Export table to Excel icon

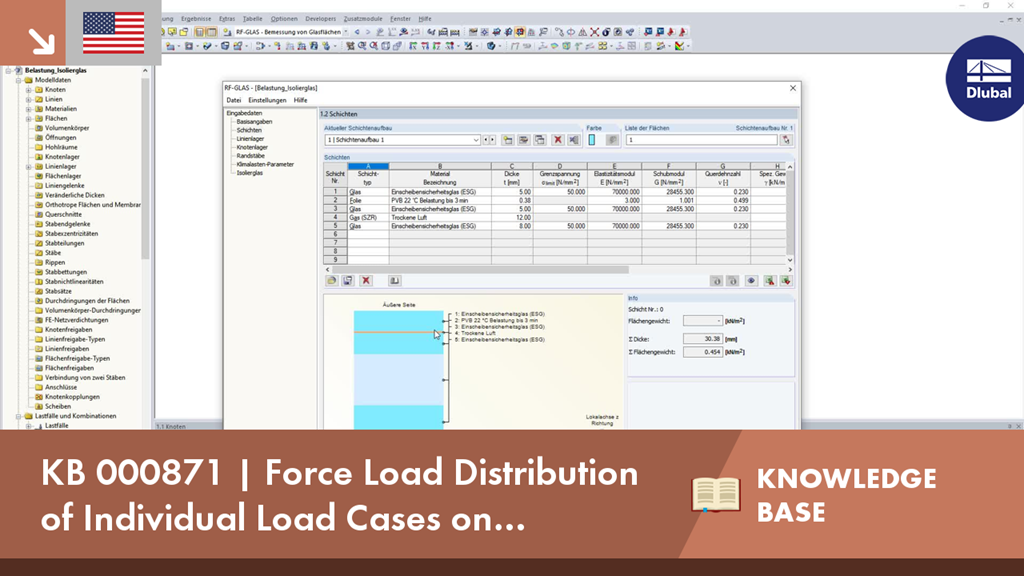[x=769, y=281]
